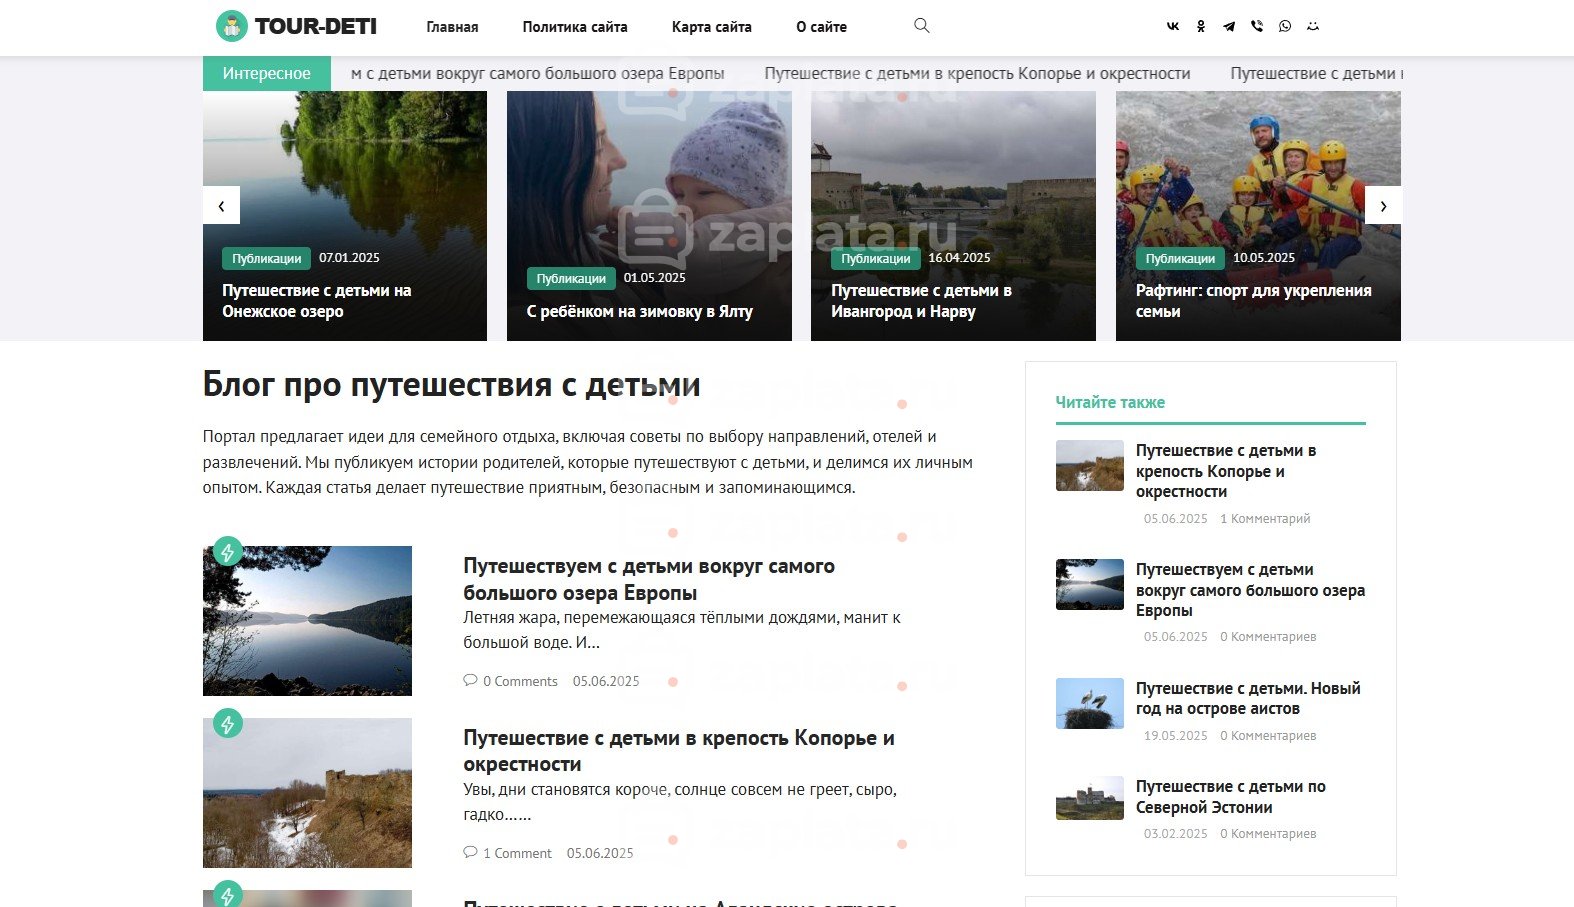The width and height of the screenshot is (1574, 907).
Task: Open slide 'С ребёнком на зимовку в Ялту'
Action: pyautogui.click(x=640, y=311)
